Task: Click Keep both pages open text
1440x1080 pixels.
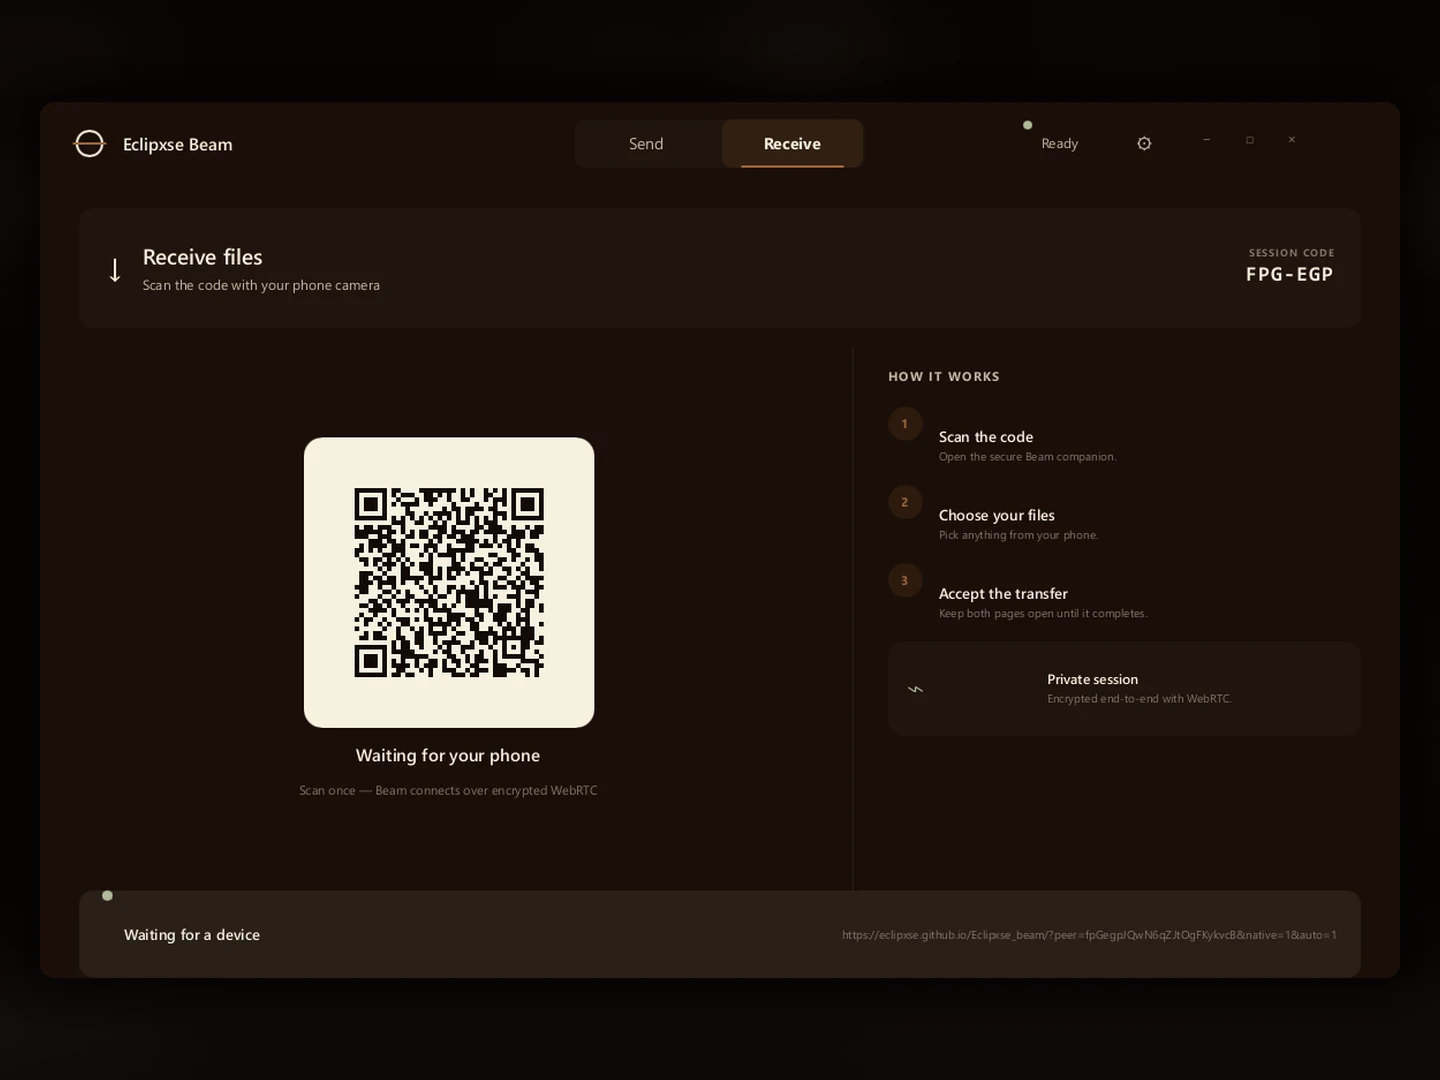Action: (x=1043, y=614)
